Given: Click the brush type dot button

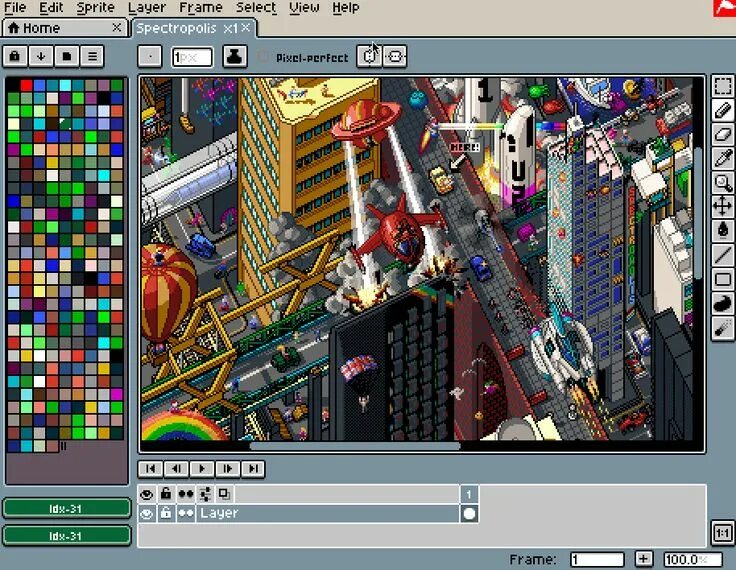Looking at the screenshot, I should pos(150,57).
